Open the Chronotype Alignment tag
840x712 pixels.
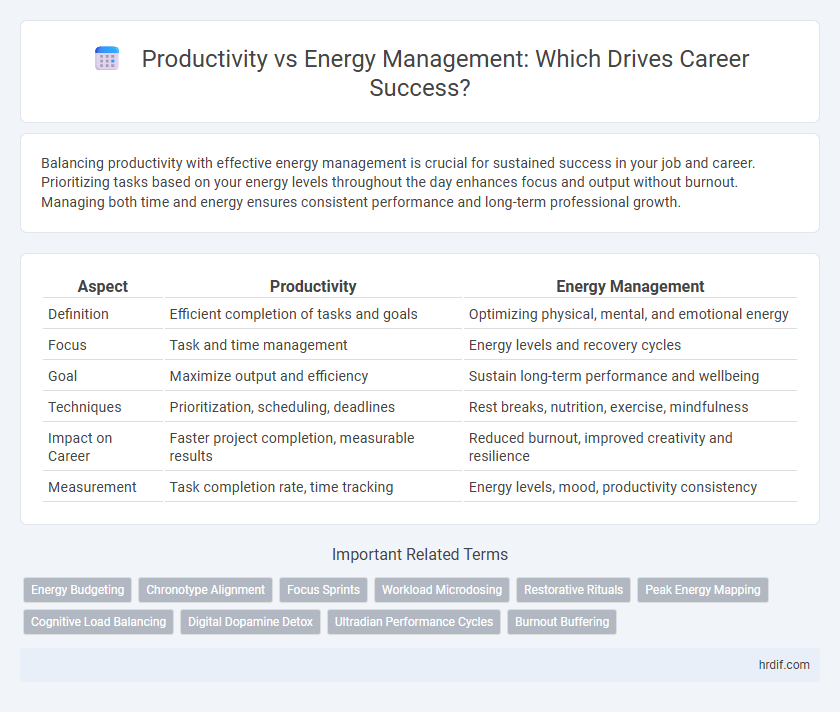(206, 590)
